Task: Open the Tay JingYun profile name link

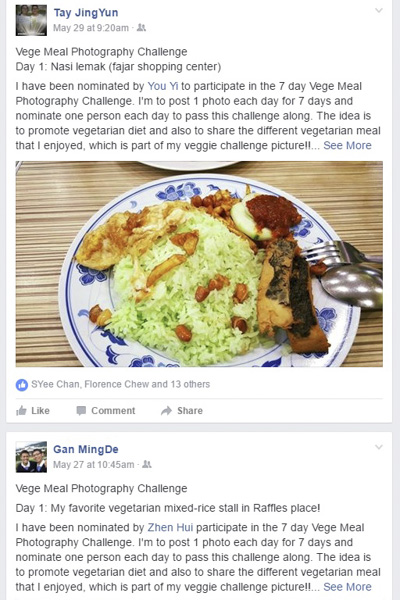Action: click(86, 13)
